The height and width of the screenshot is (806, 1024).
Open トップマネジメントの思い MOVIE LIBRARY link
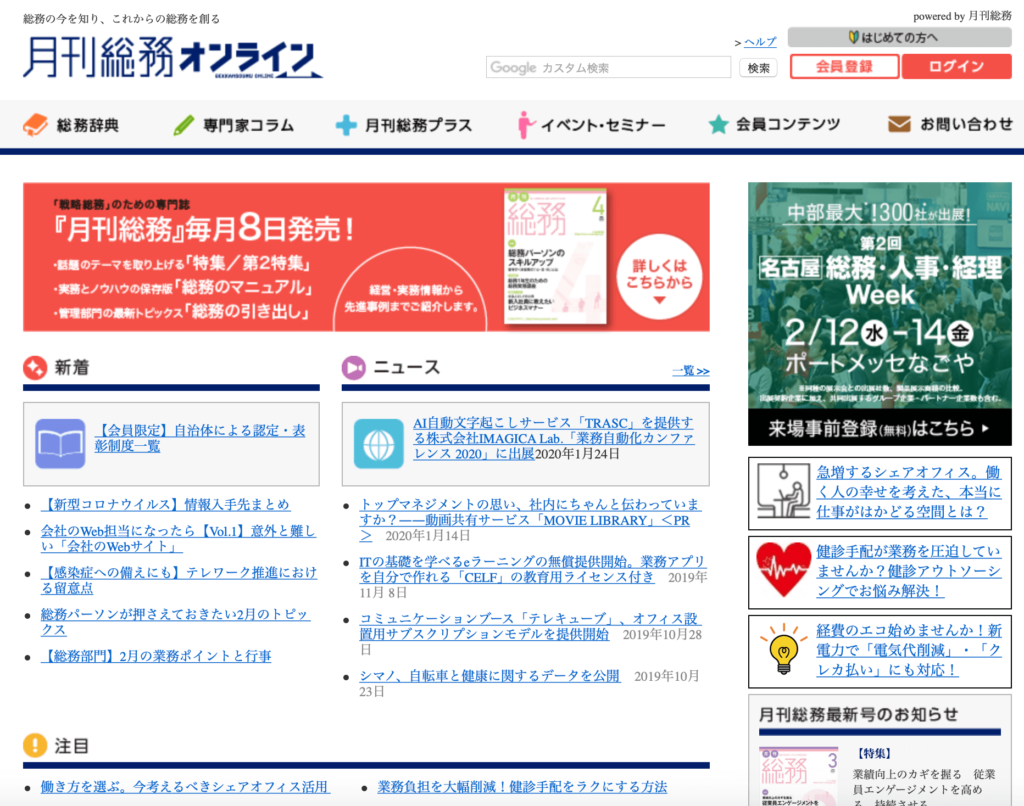click(530, 520)
